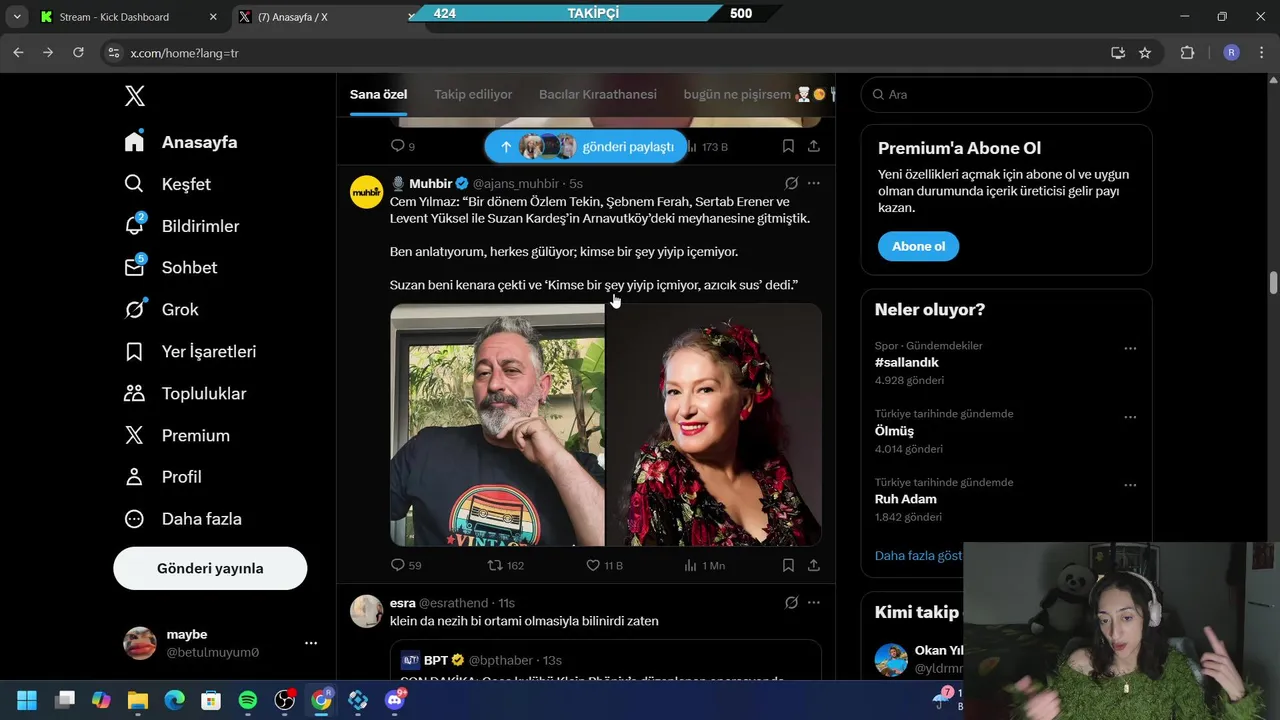Click the Ara search field

pos(1006,94)
